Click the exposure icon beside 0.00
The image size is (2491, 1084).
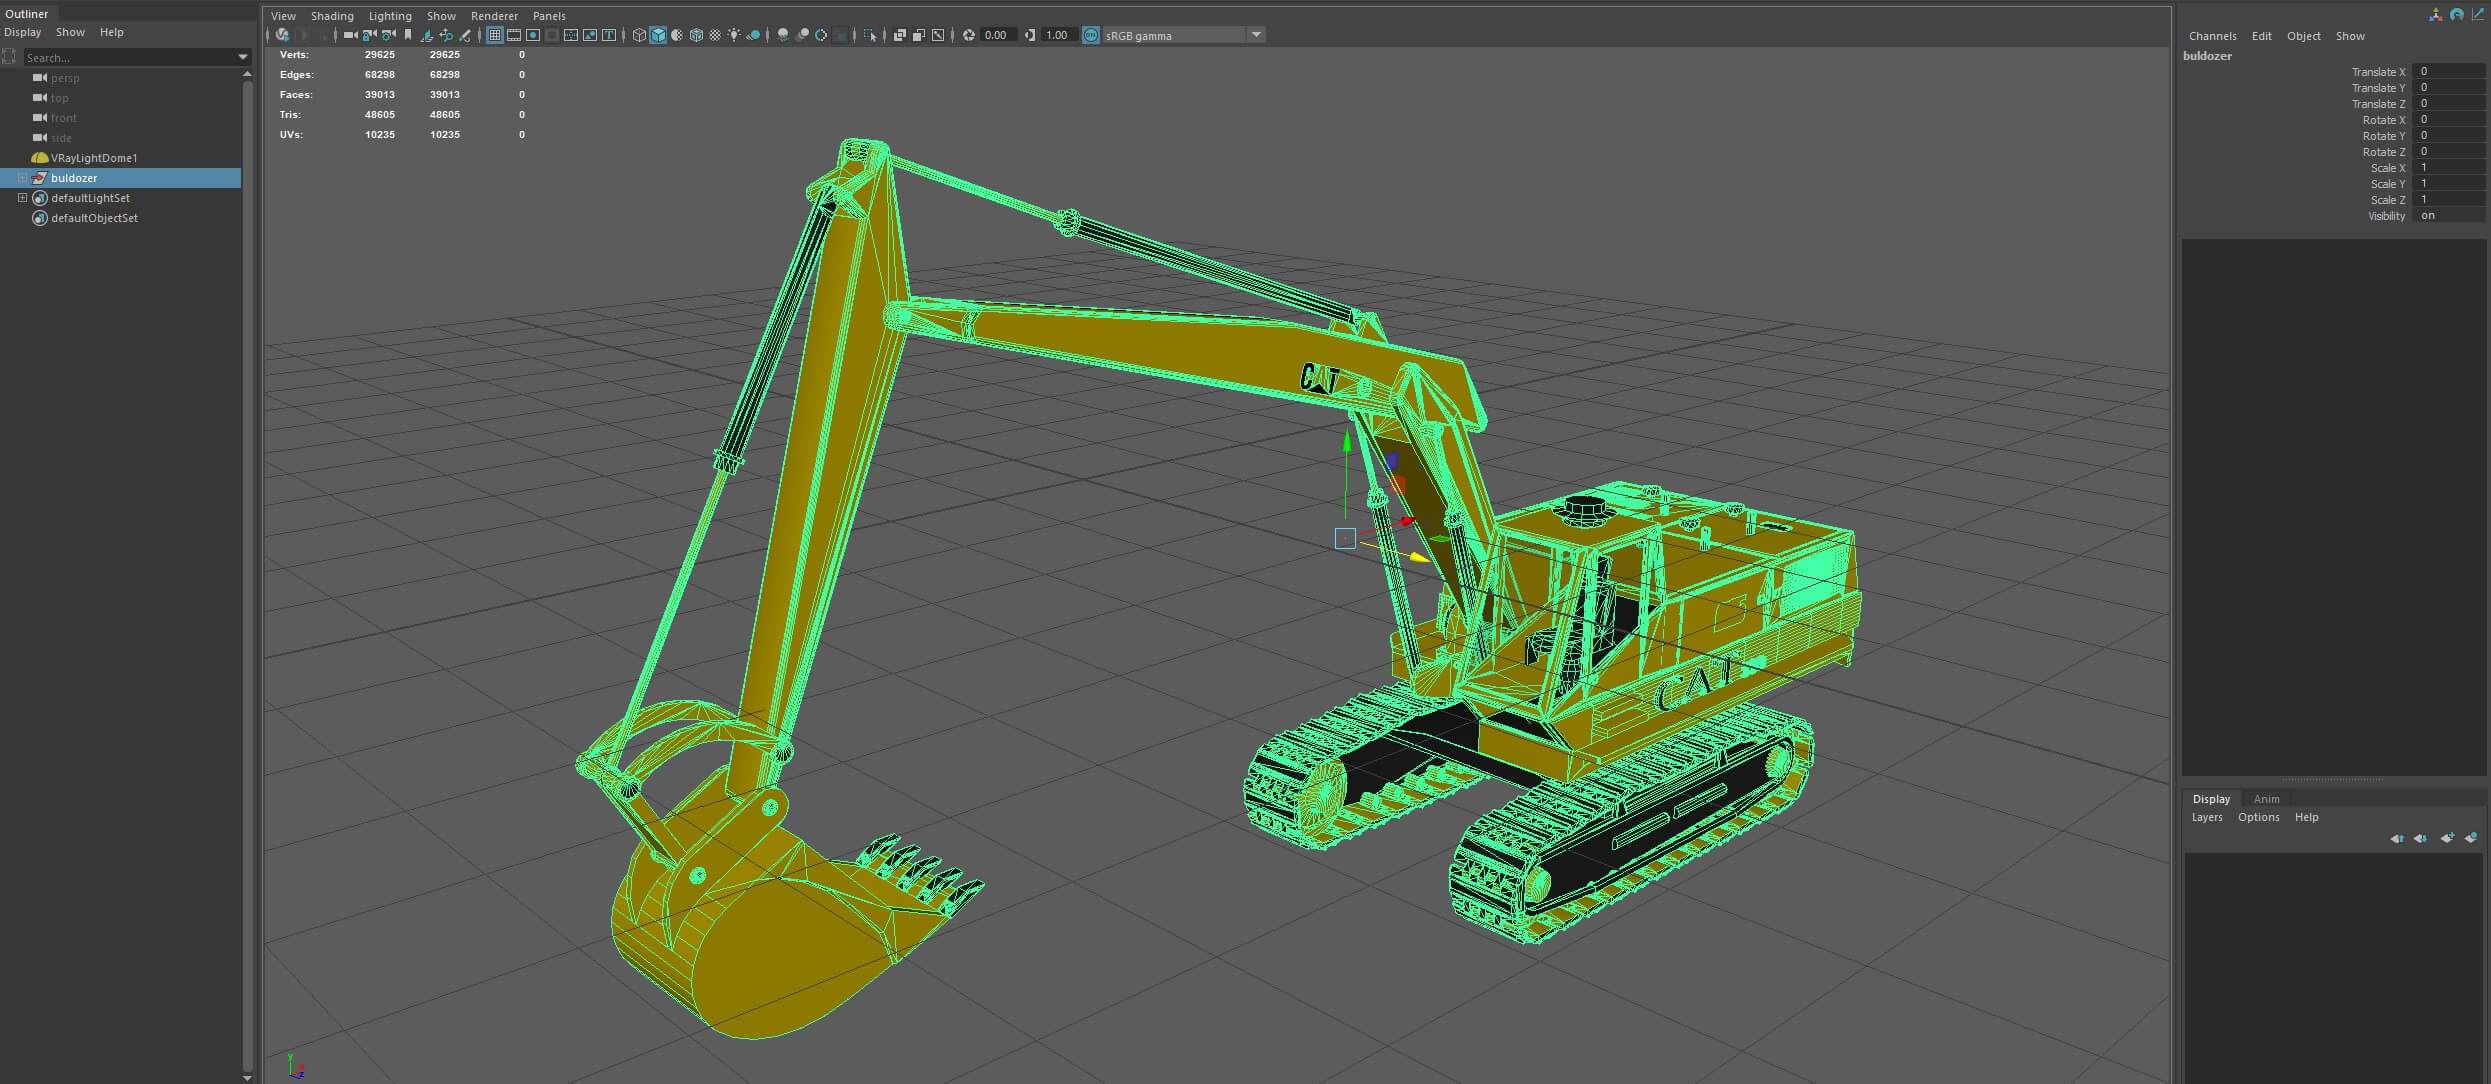tap(968, 35)
